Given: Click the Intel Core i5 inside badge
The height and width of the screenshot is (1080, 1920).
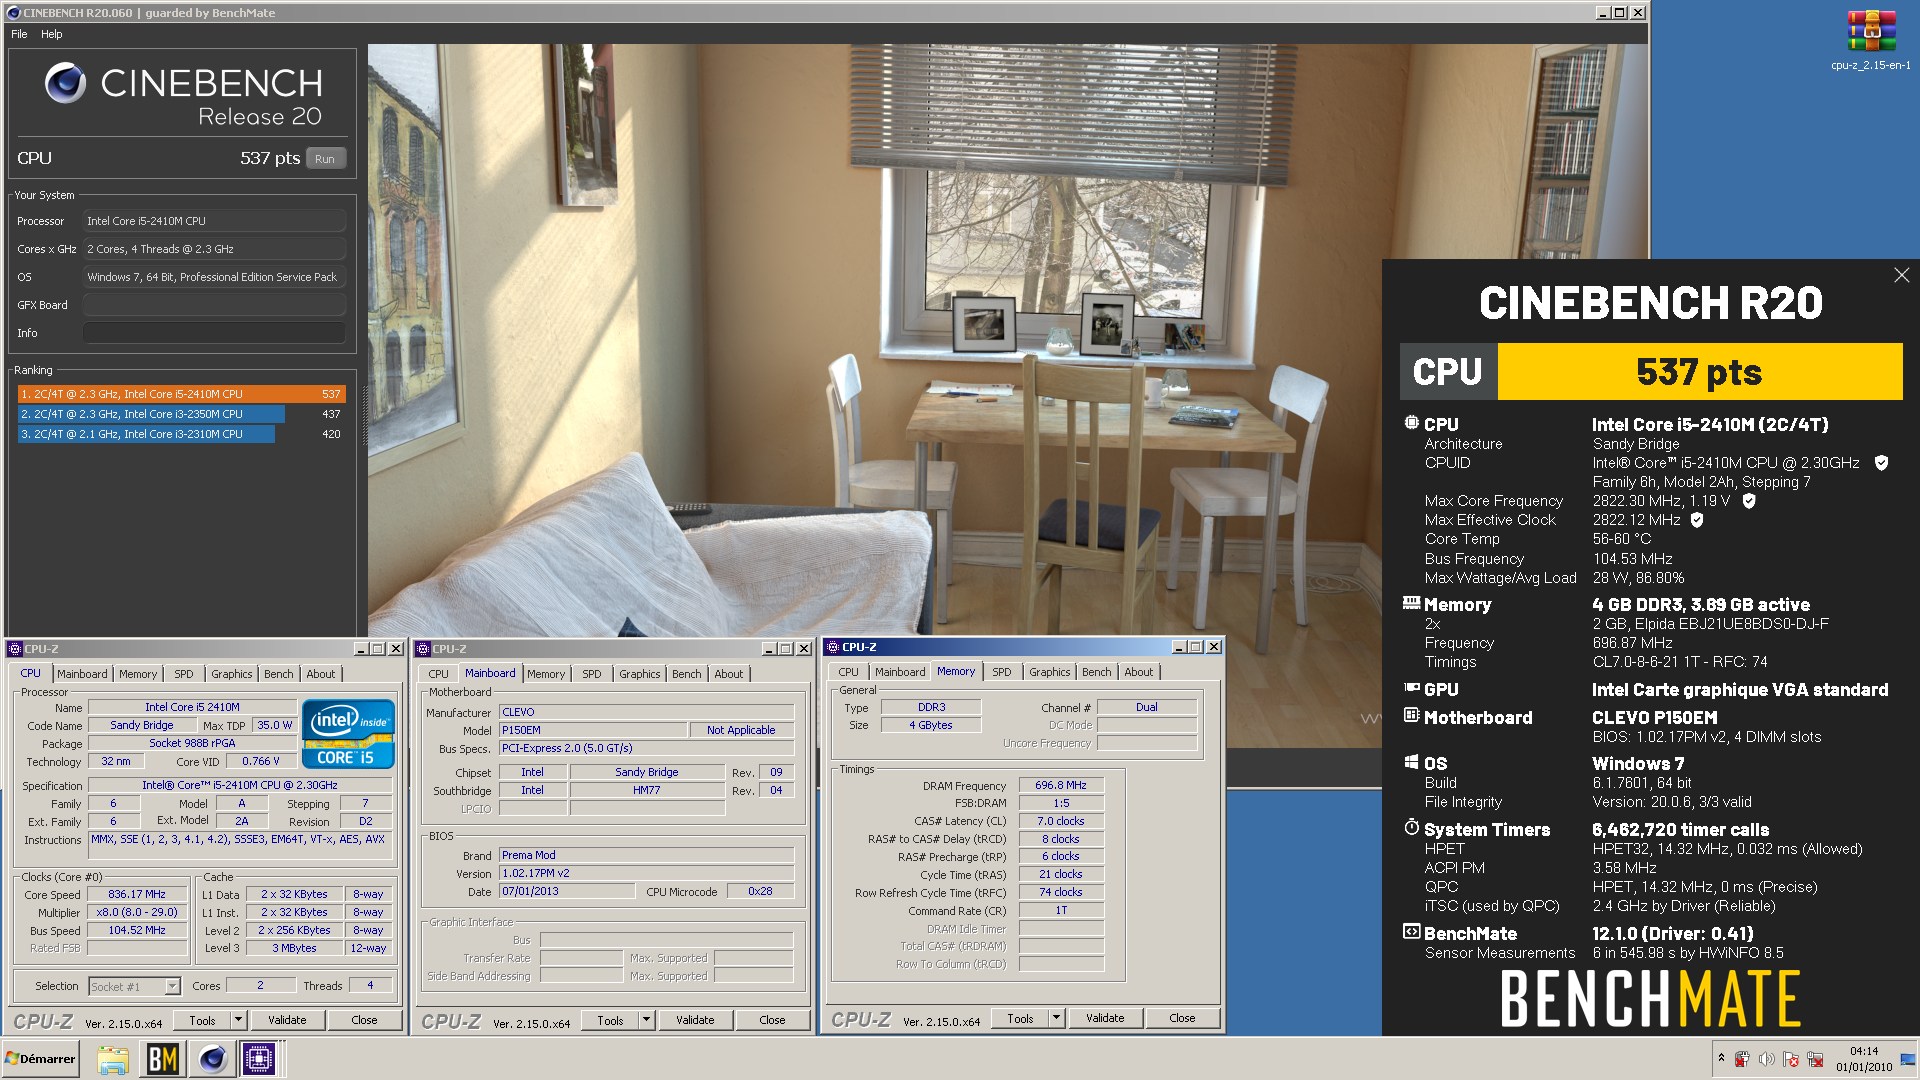Looking at the screenshot, I should tap(349, 734).
